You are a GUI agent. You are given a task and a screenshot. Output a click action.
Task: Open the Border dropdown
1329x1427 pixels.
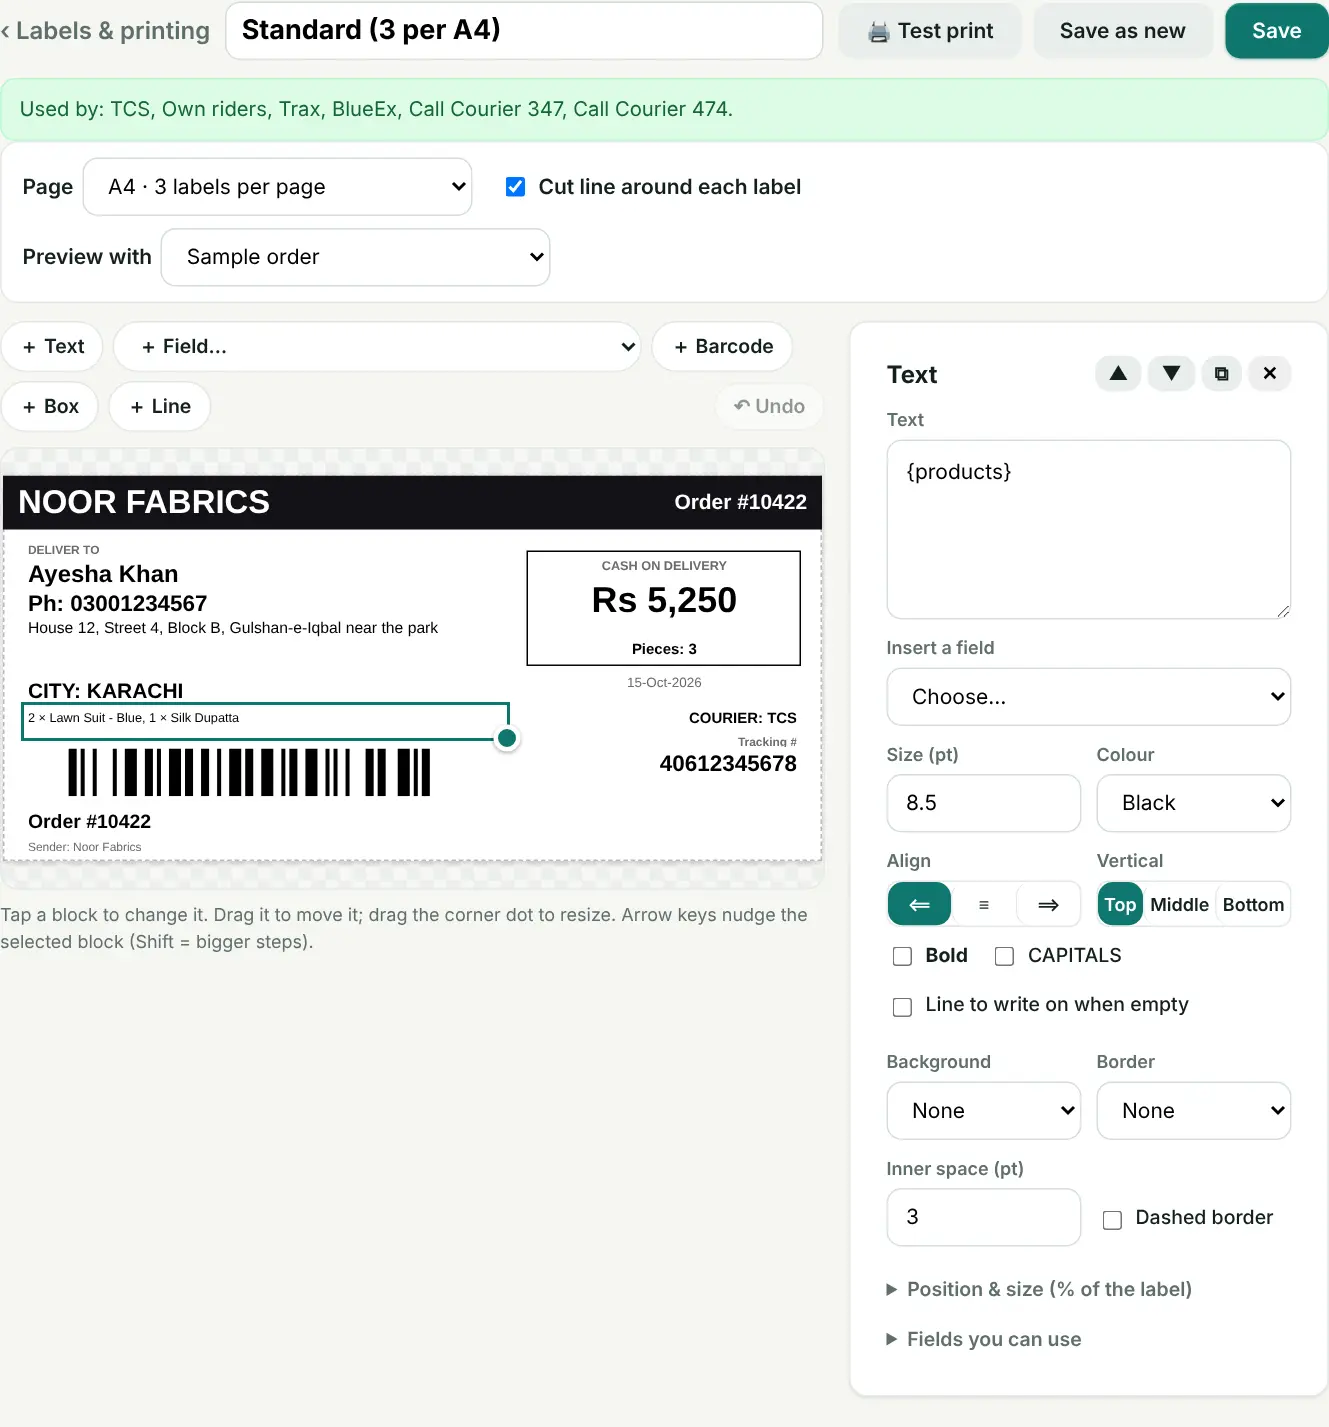click(x=1193, y=1111)
